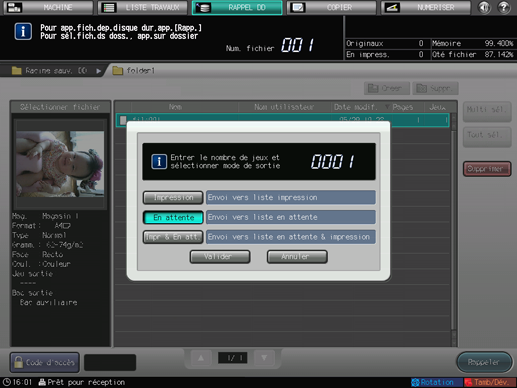517x388 pixels.
Task: Click the Tamb/Dév. status indicator
Action: click(489, 382)
